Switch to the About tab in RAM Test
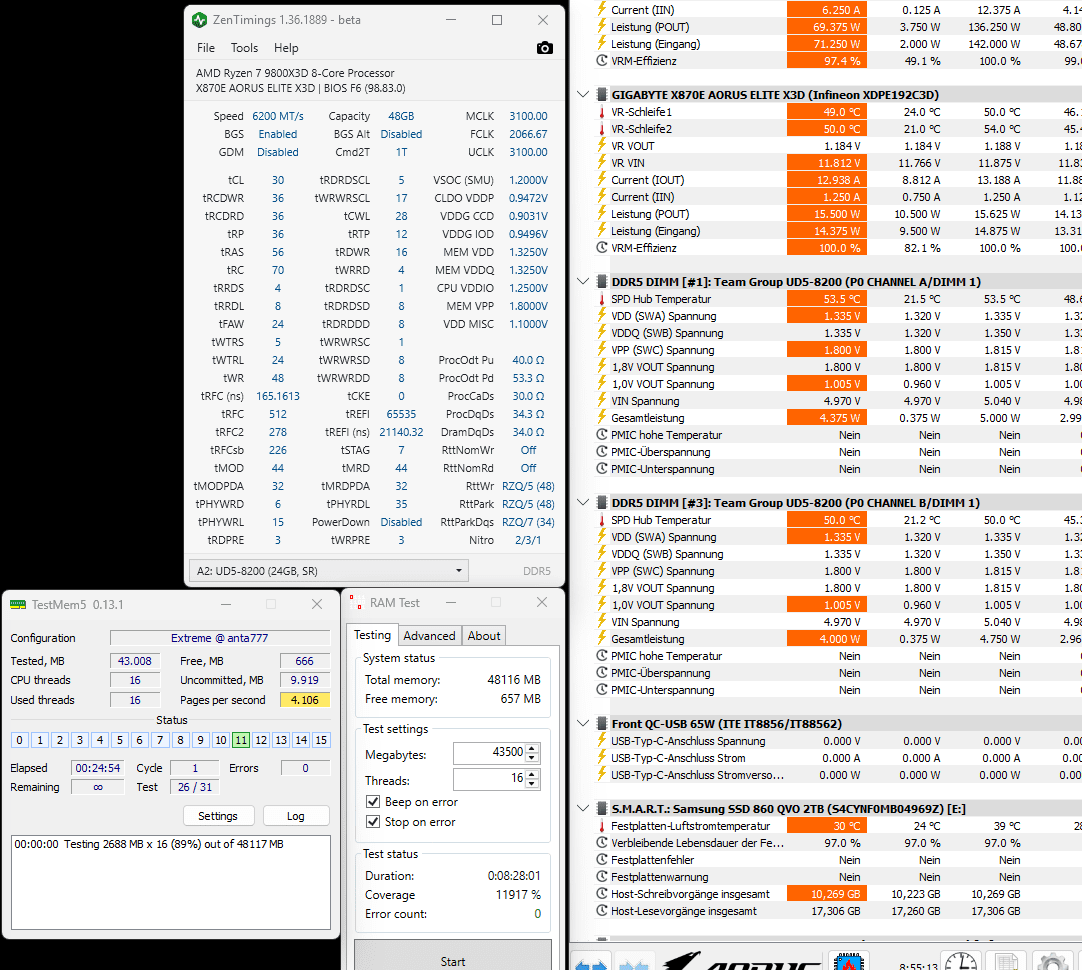The height and width of the screenshot is (970, 1082). click(484, 635)
